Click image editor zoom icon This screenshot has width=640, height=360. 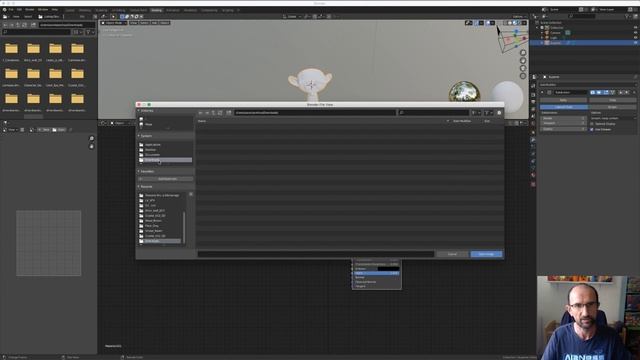point(91,138)
